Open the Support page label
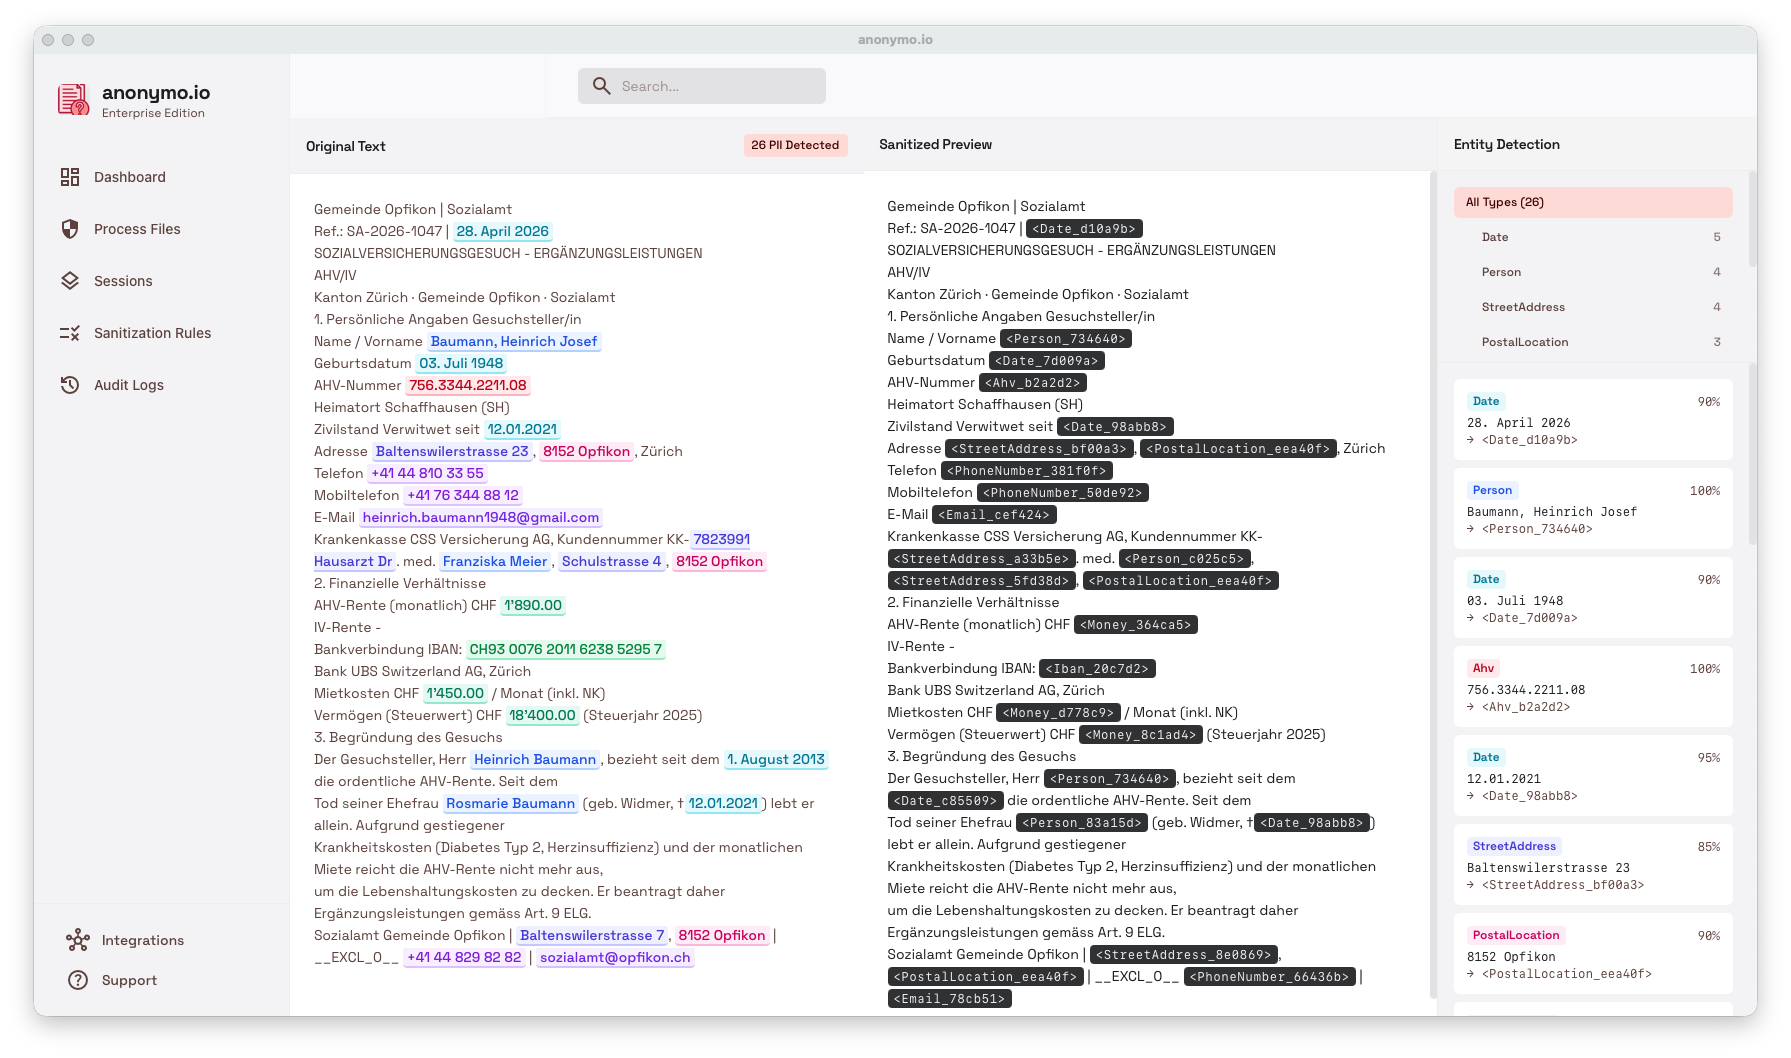Screen dimensions: 1791x1058 [129, 980]
